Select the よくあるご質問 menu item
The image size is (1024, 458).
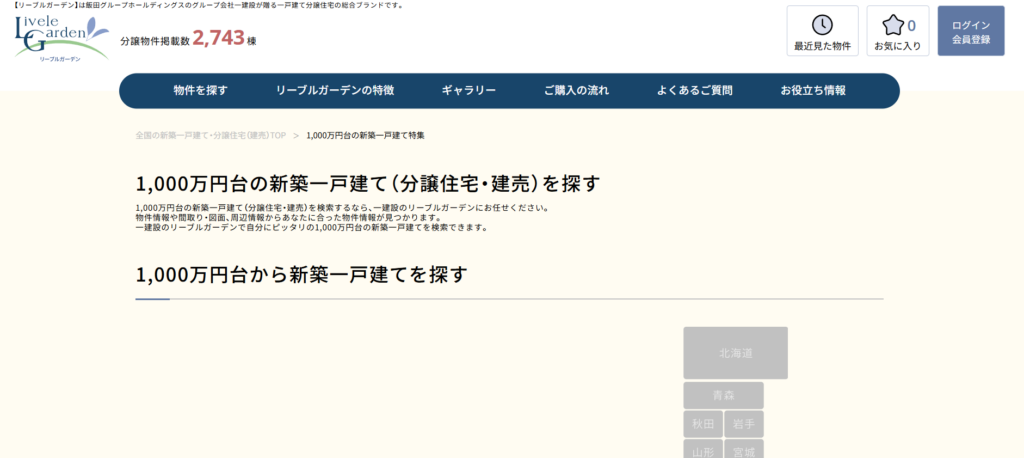(x=694, y=91)
